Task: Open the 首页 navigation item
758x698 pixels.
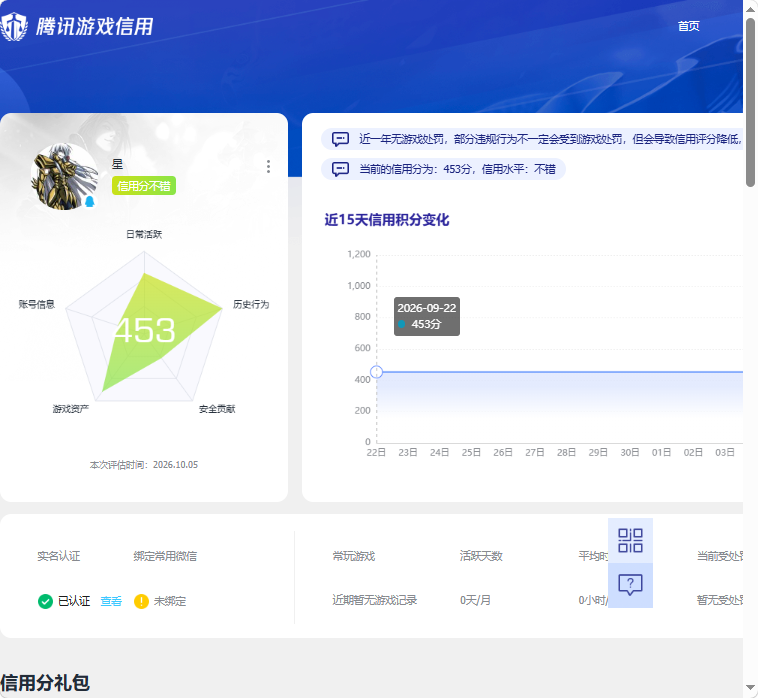Action: point(688,26)
